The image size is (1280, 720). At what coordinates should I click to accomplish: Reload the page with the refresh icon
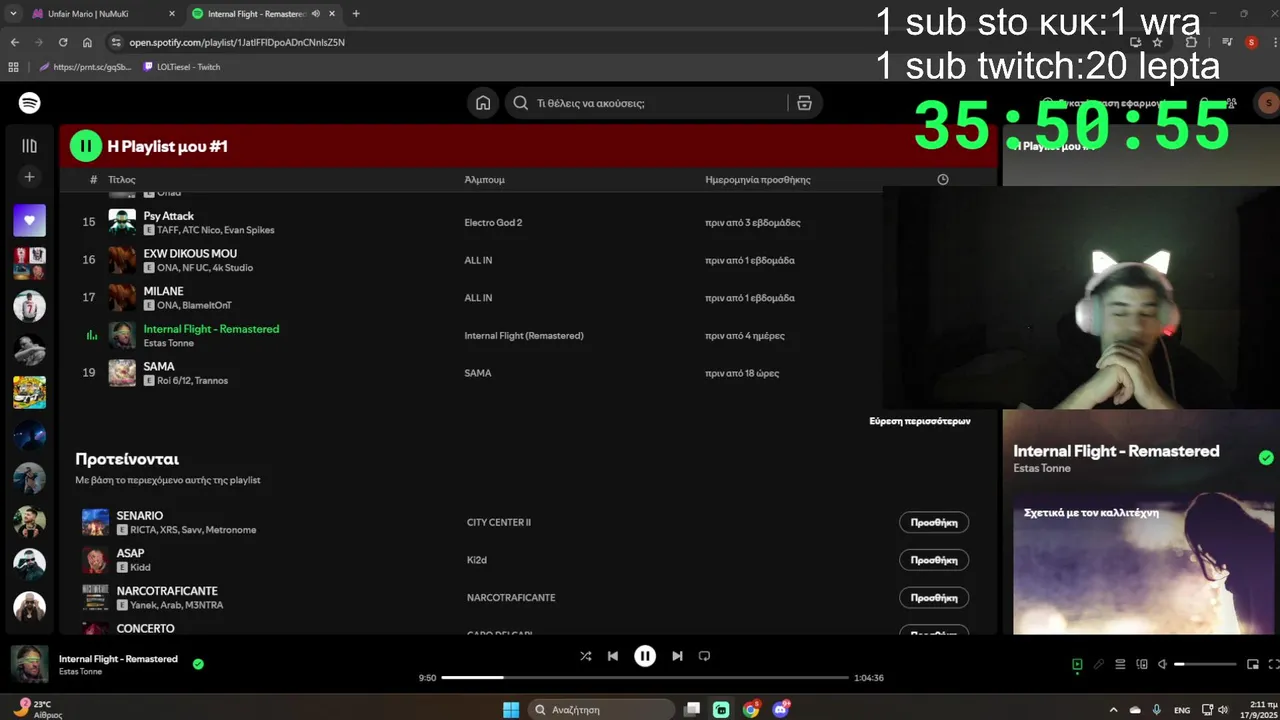(x=63, y=42)
